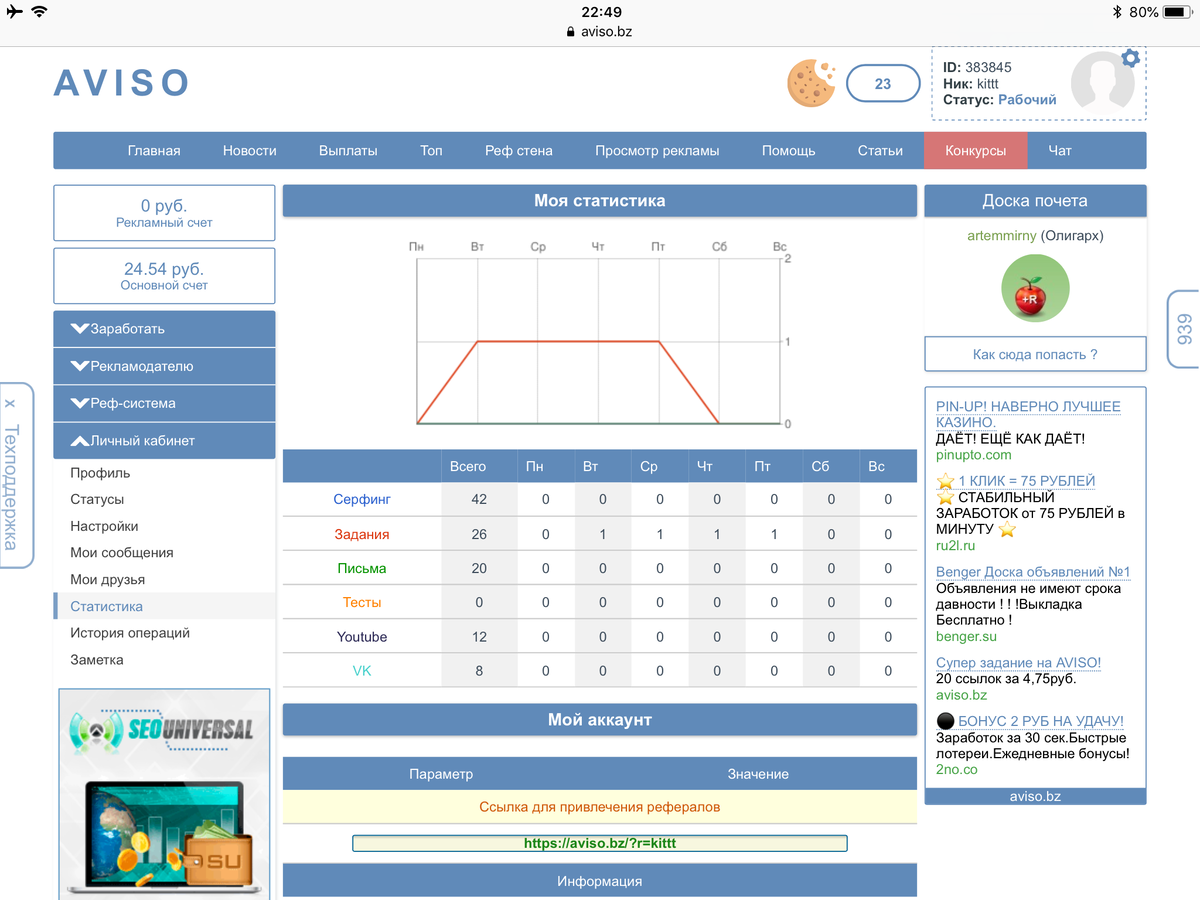
Task: Open Рекламный счет balance box
Action: [164, 213]
